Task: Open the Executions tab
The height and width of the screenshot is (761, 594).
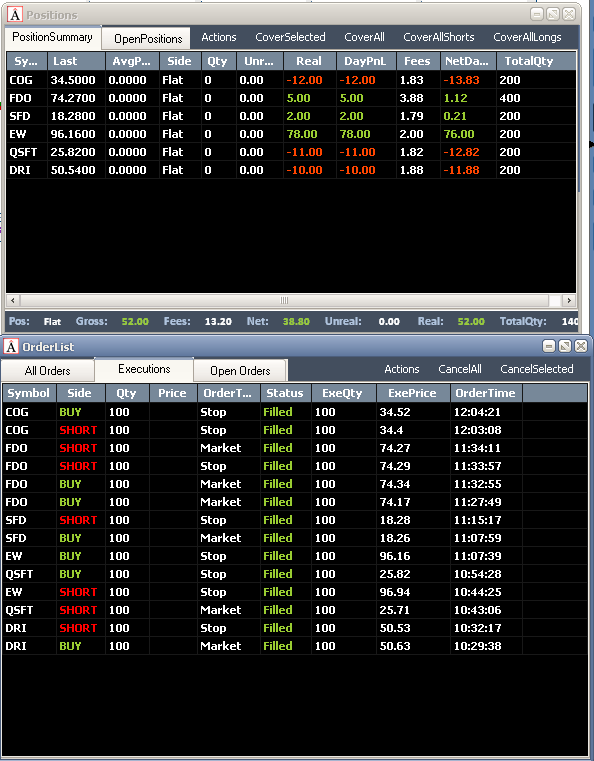Action: (144, 369)
